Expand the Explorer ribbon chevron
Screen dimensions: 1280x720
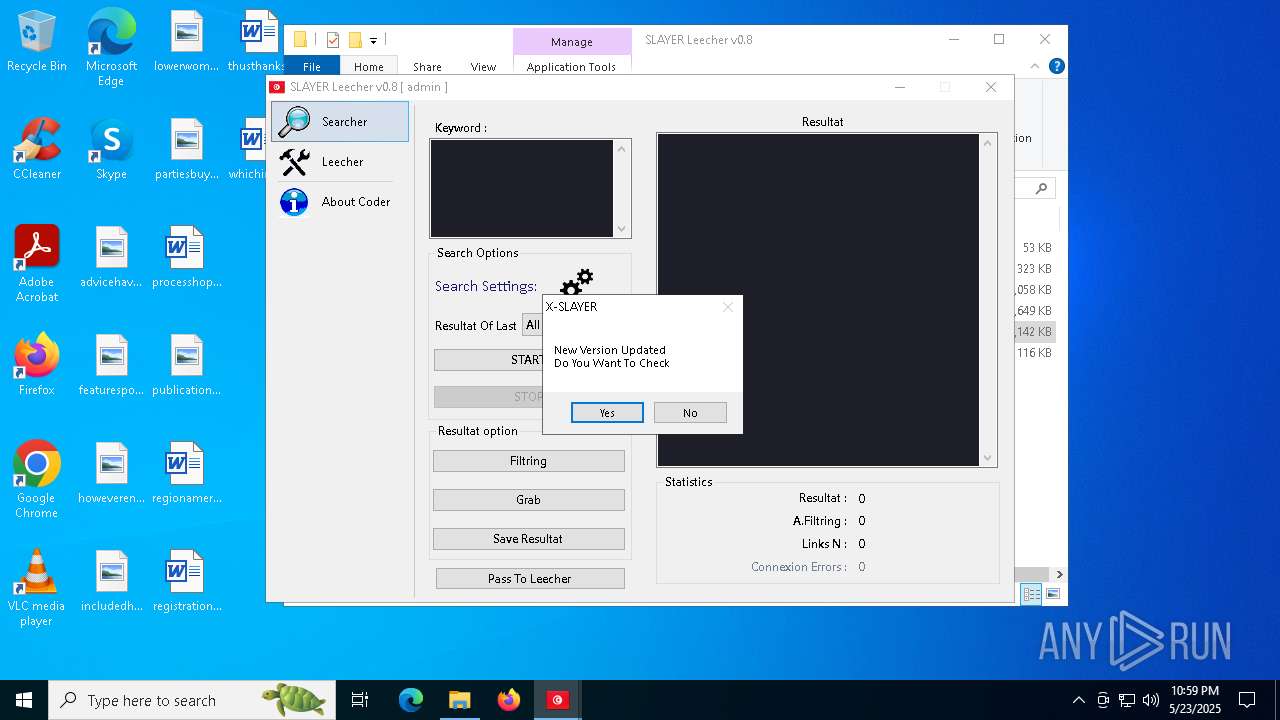tap(1035, 67)
